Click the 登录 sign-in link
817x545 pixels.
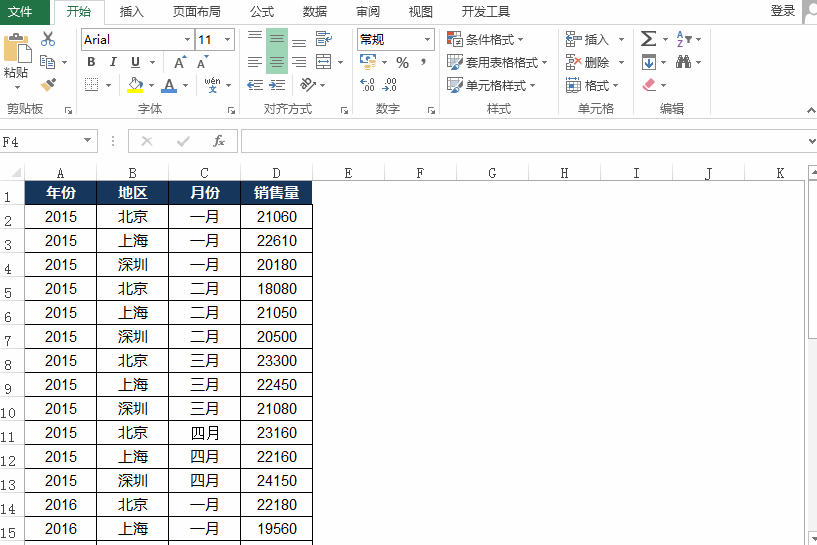(783, 11)
